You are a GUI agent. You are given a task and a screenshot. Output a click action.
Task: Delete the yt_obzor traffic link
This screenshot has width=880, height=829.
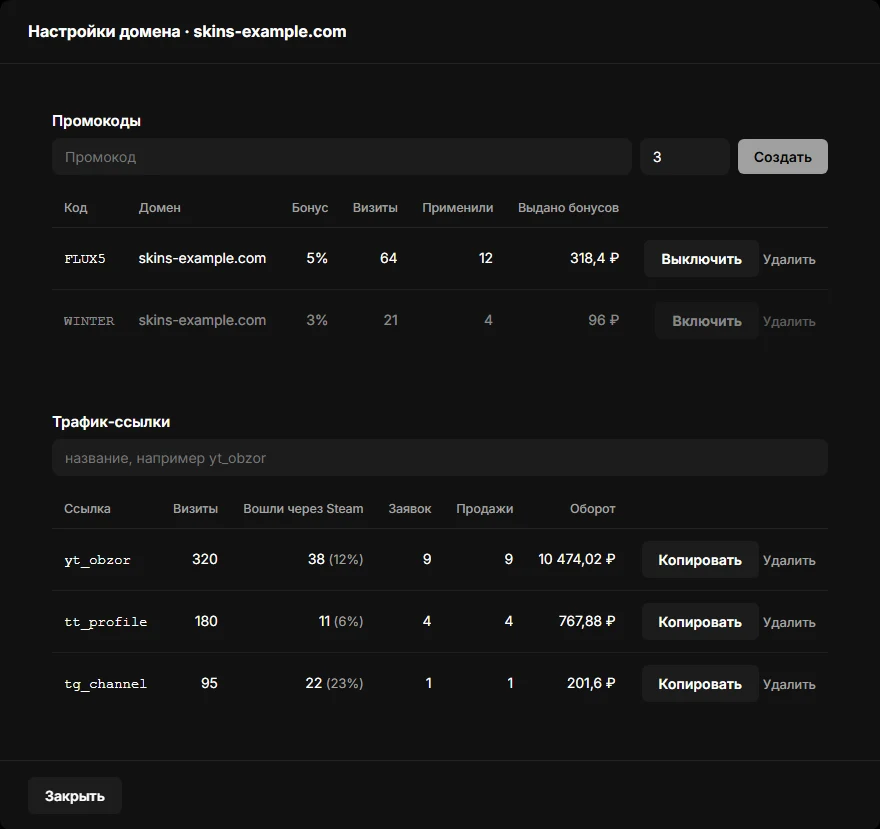[789, 560]
